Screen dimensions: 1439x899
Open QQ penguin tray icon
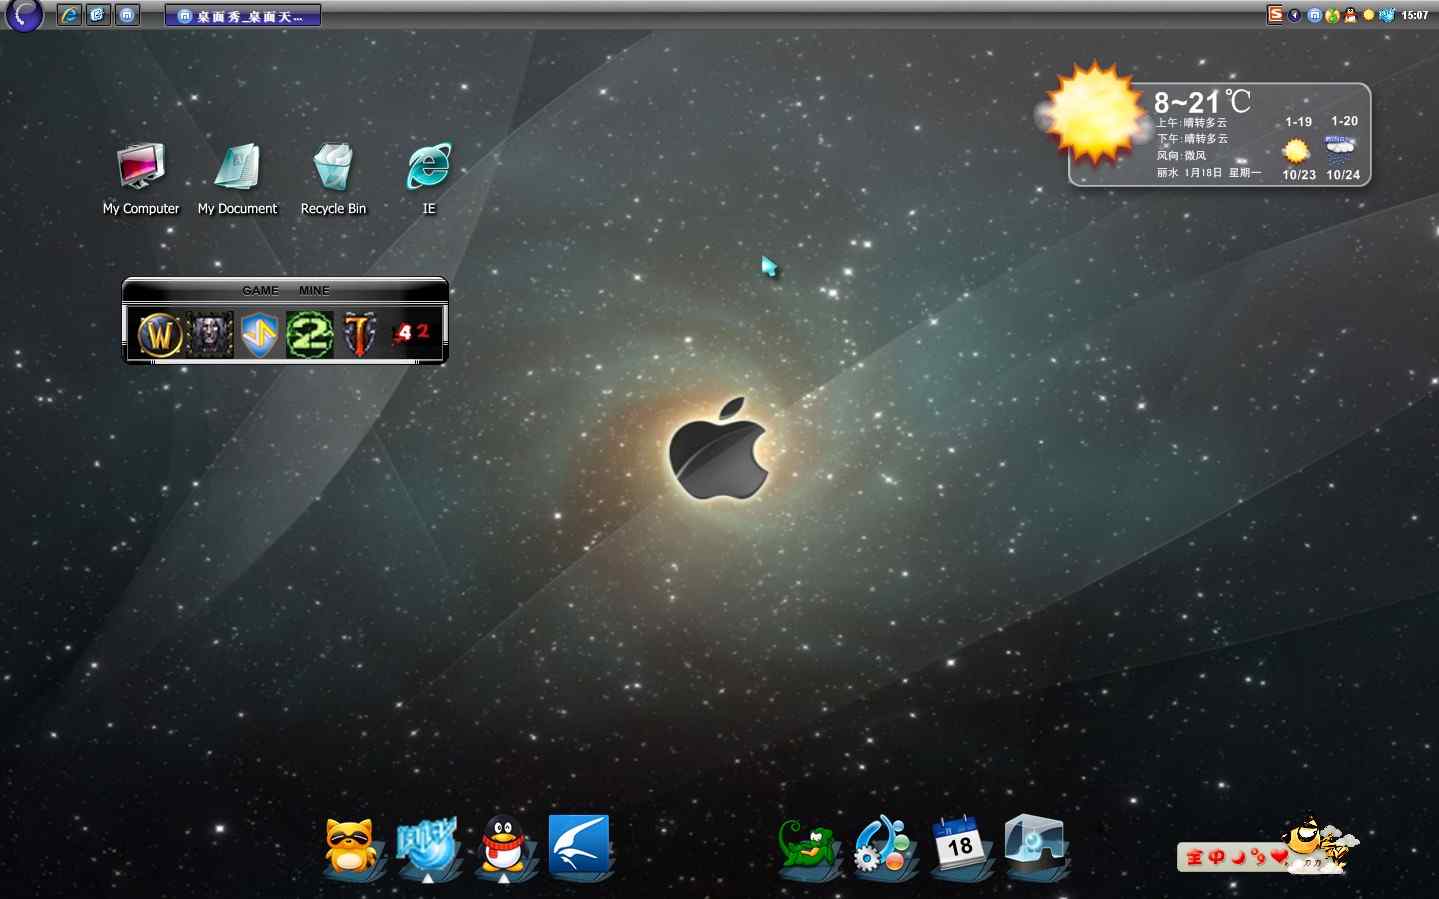click(1351, 15)
